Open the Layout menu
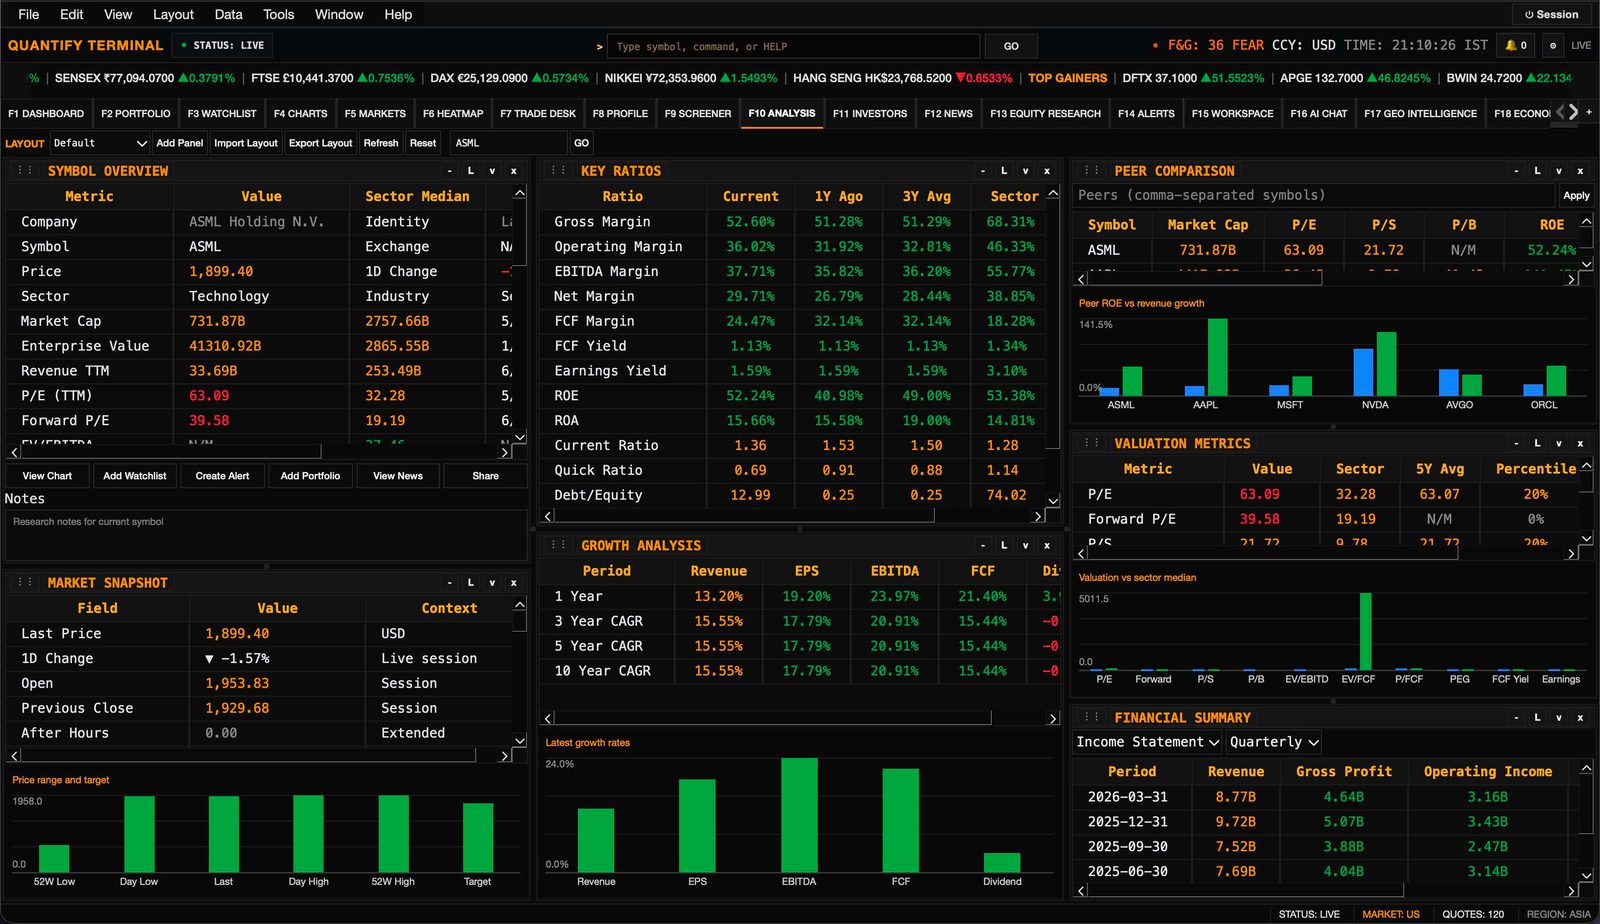The height and width of the screenshot is (924, 1600). click(173, 14)
